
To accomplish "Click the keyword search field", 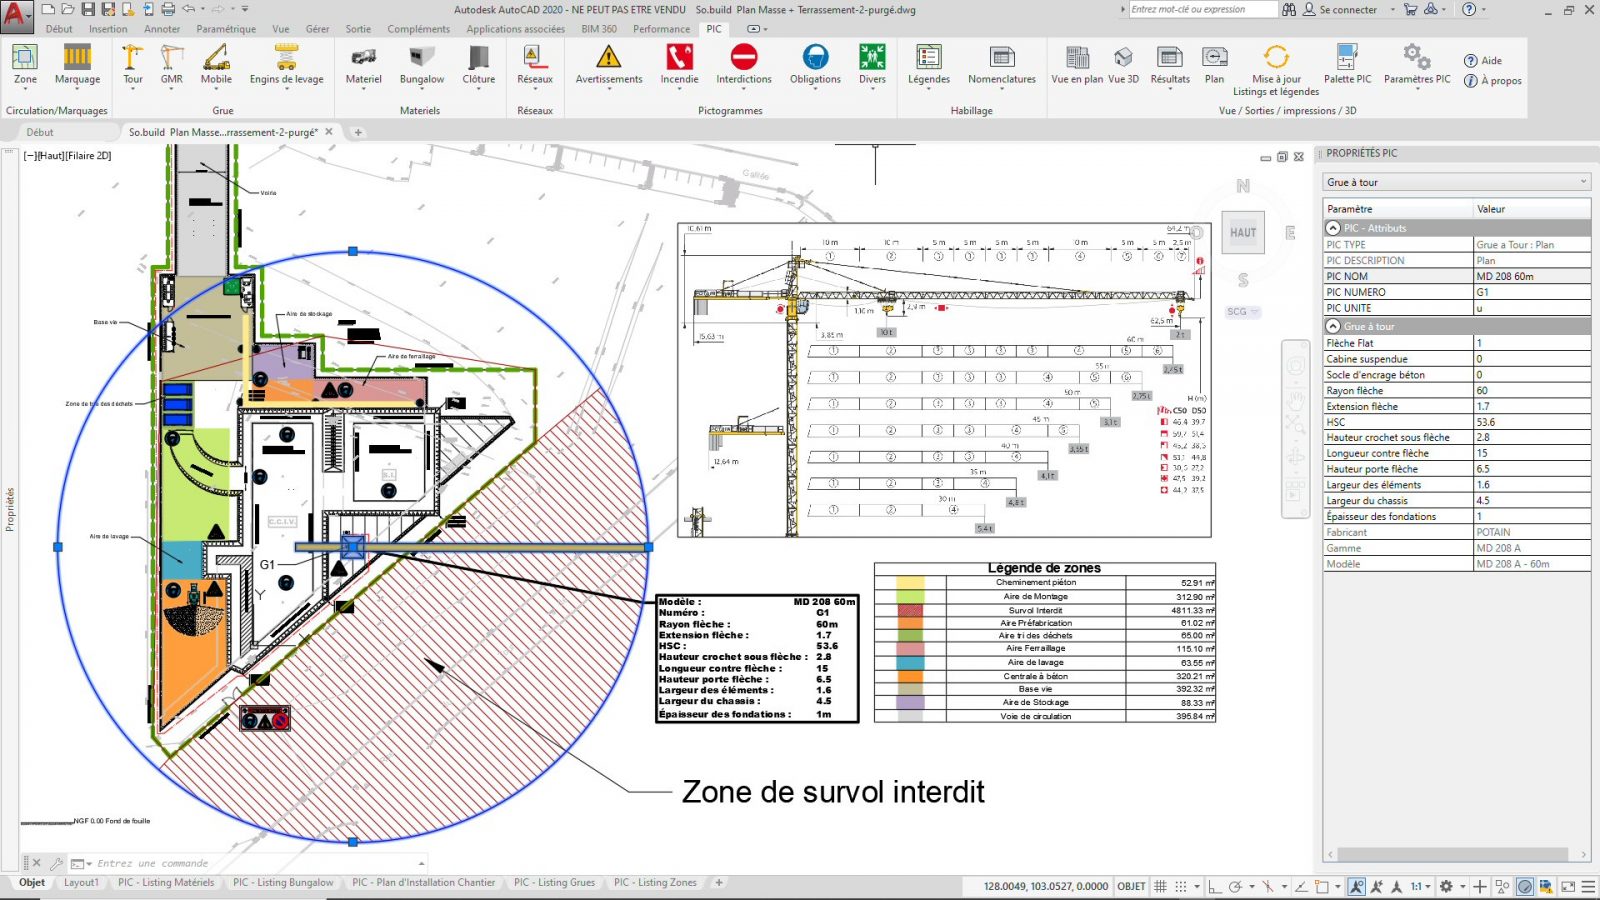I will point(1202,9).
